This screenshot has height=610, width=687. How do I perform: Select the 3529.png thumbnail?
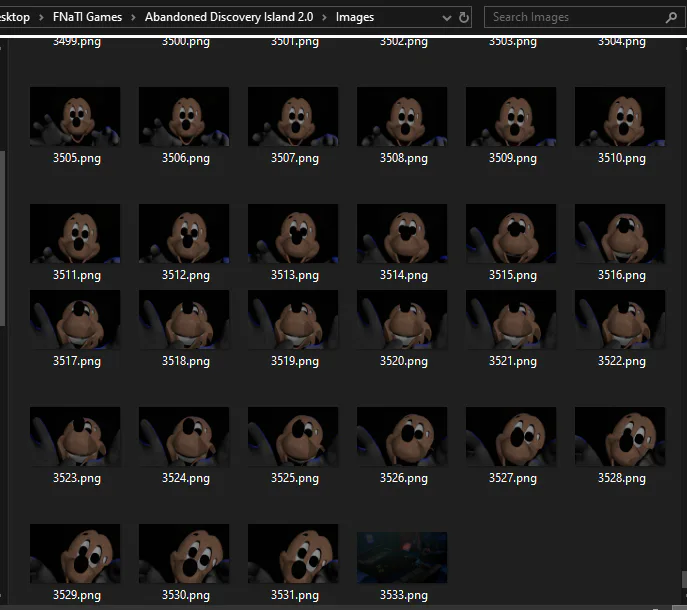tap(75, 553)
